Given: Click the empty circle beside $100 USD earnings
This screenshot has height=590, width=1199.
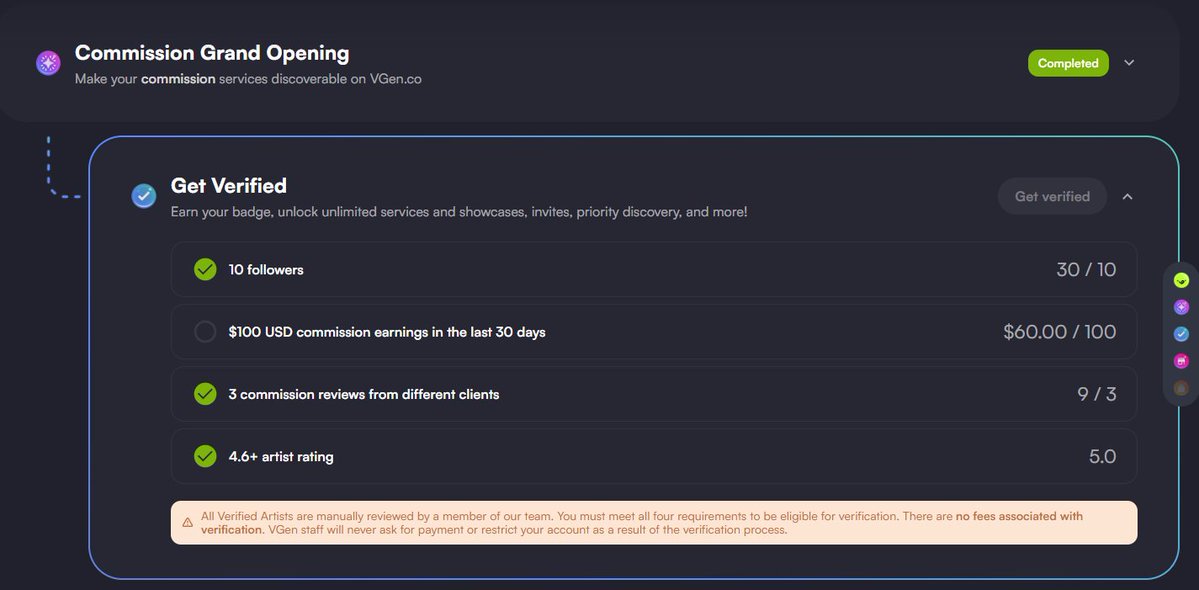Looking at the screenshot, I should pos(205,332).
